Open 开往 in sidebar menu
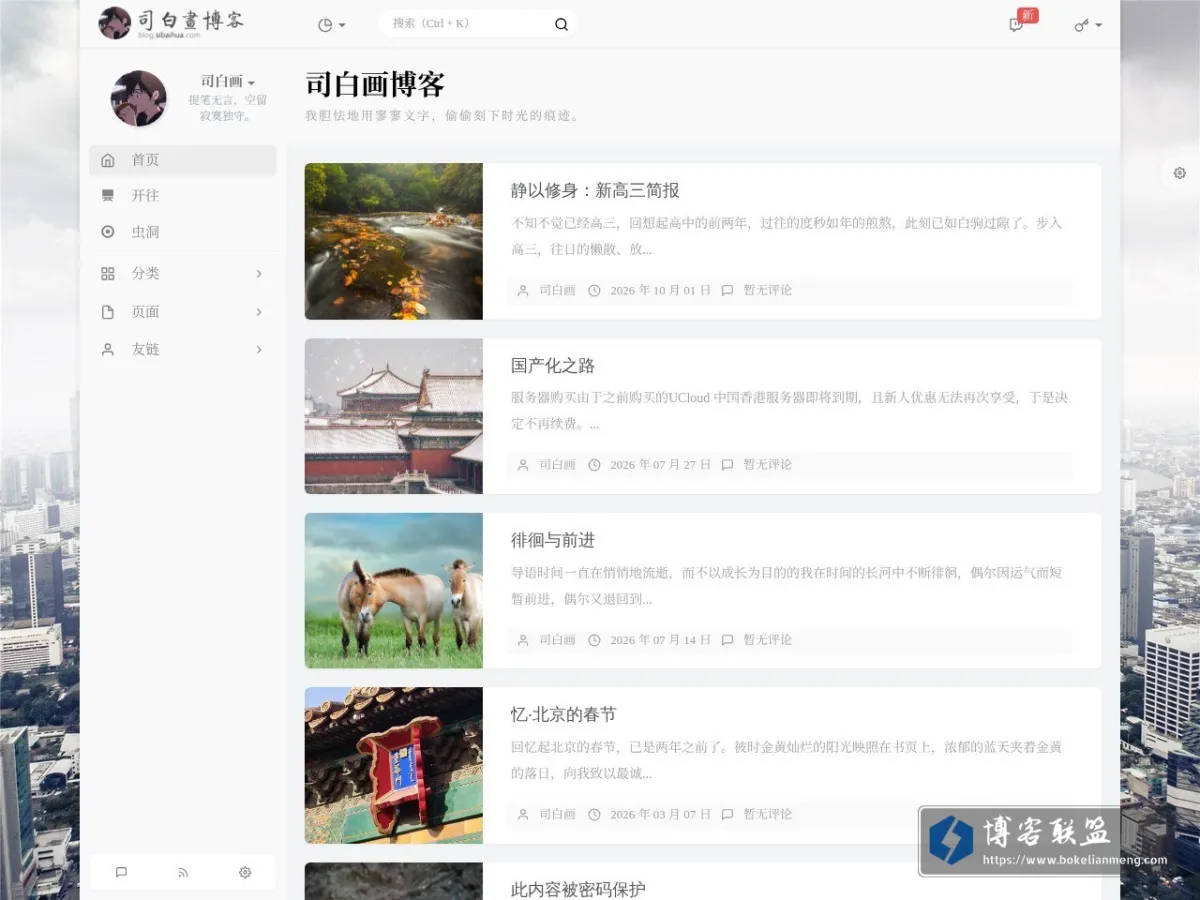 click(x=182, y=196)
